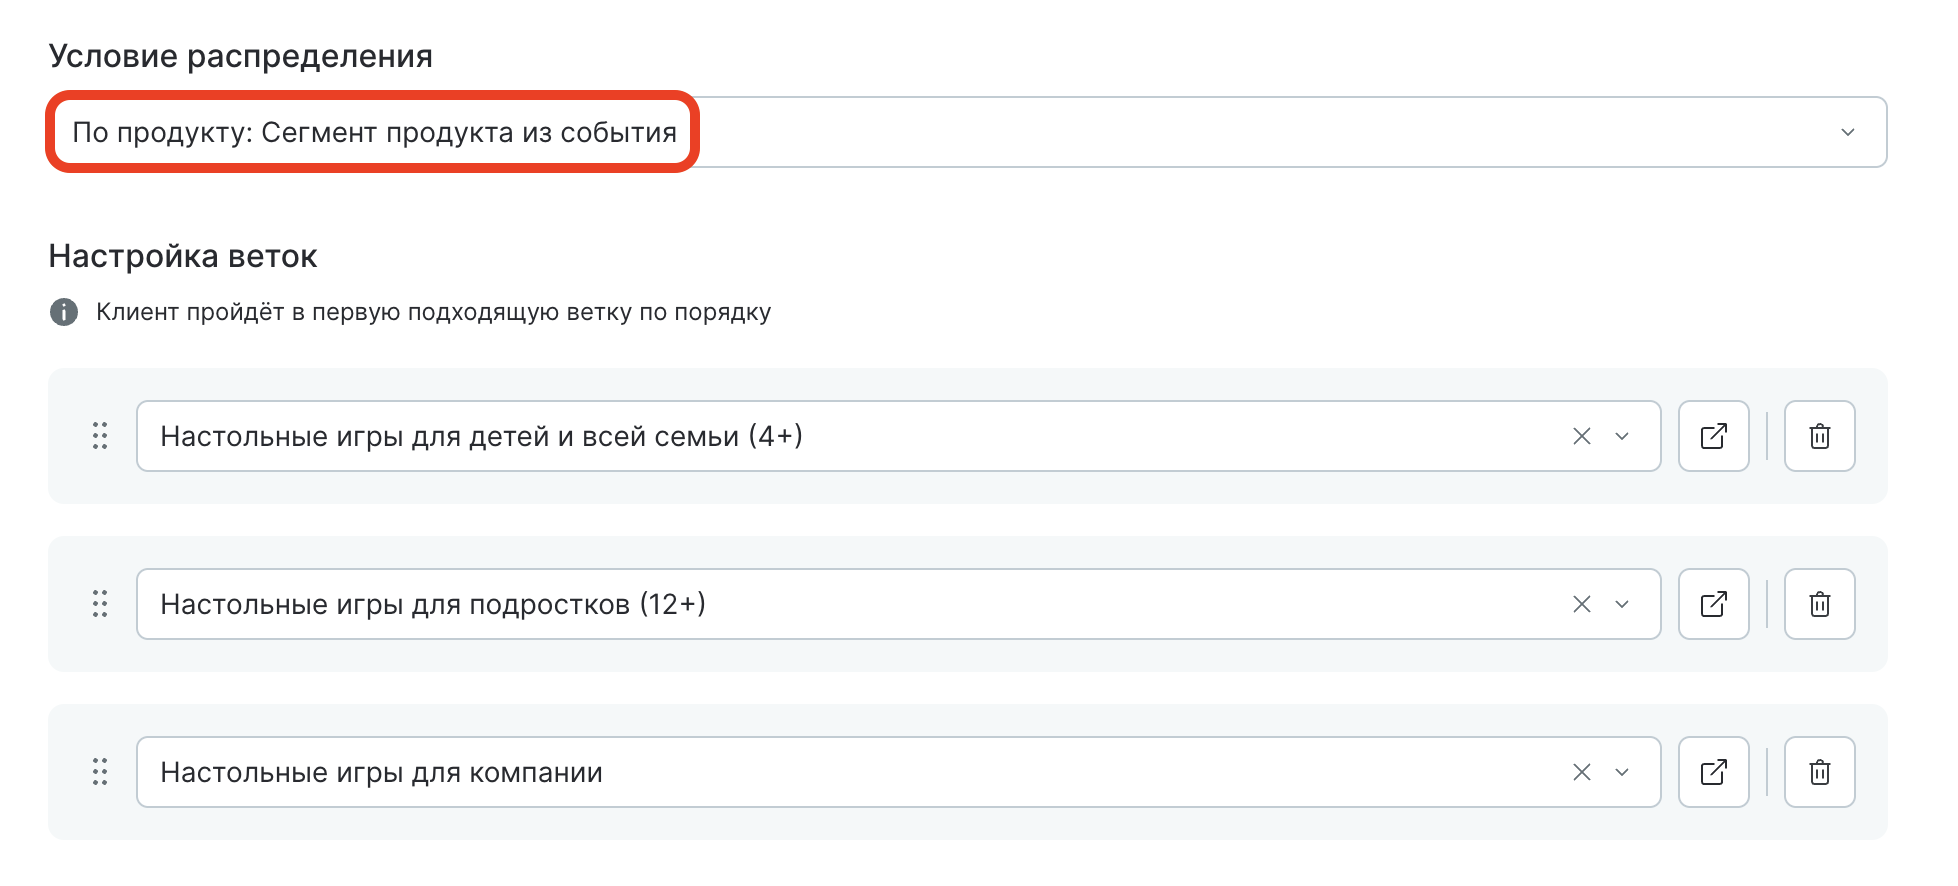Screen dimensions: 1958x886
Task: Clear the teenagers (12+) segment selection
Action: point(1581,604)
